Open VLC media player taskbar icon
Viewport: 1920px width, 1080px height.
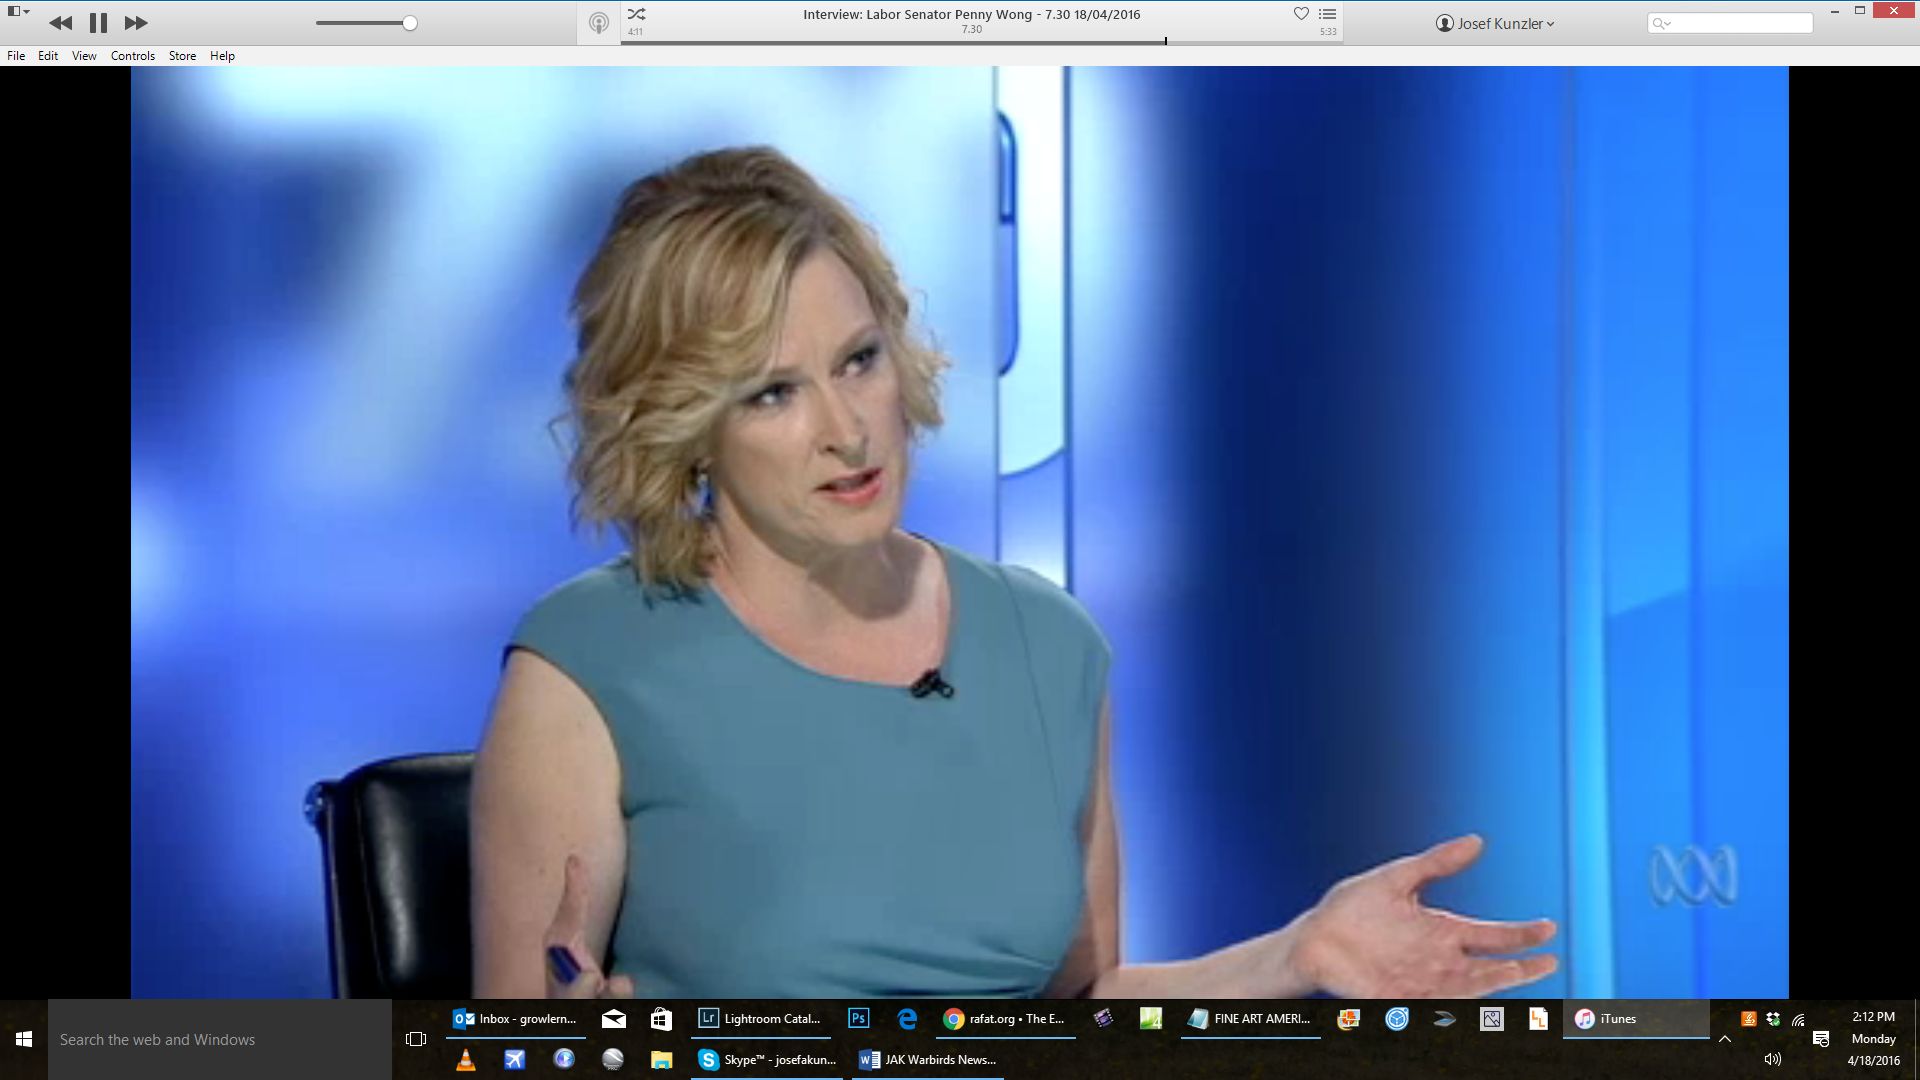tap(465, 1060)
